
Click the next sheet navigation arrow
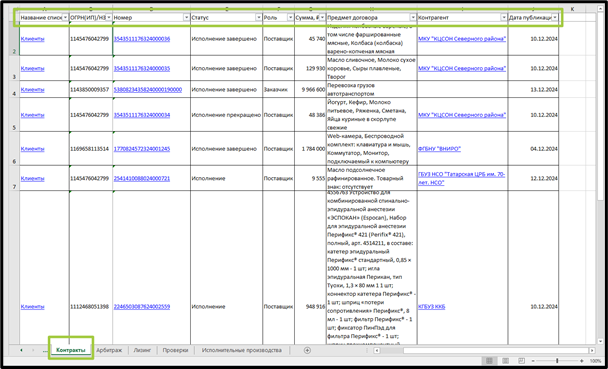point(33,350)
